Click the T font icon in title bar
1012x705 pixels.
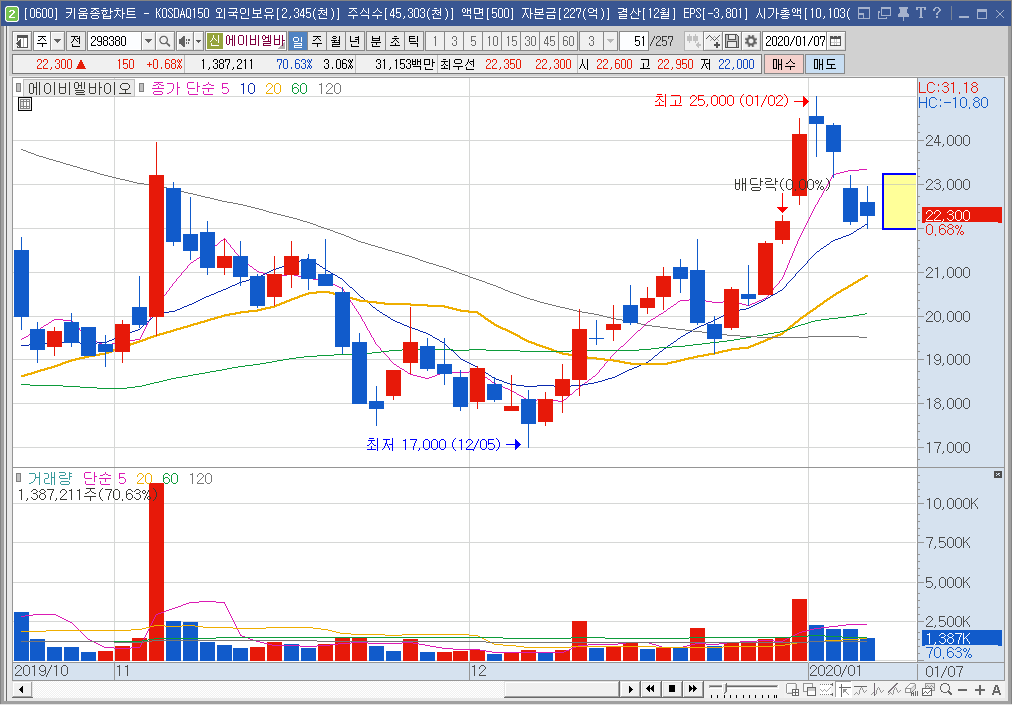tap(920, 13)
